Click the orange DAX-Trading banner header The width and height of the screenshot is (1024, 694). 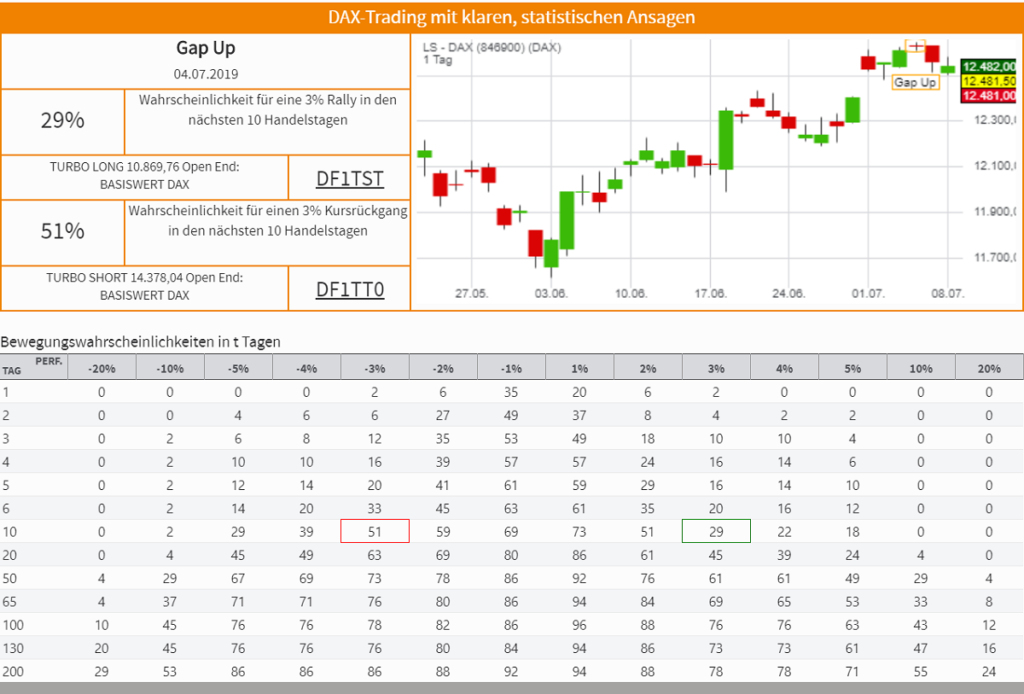[512, 17]
